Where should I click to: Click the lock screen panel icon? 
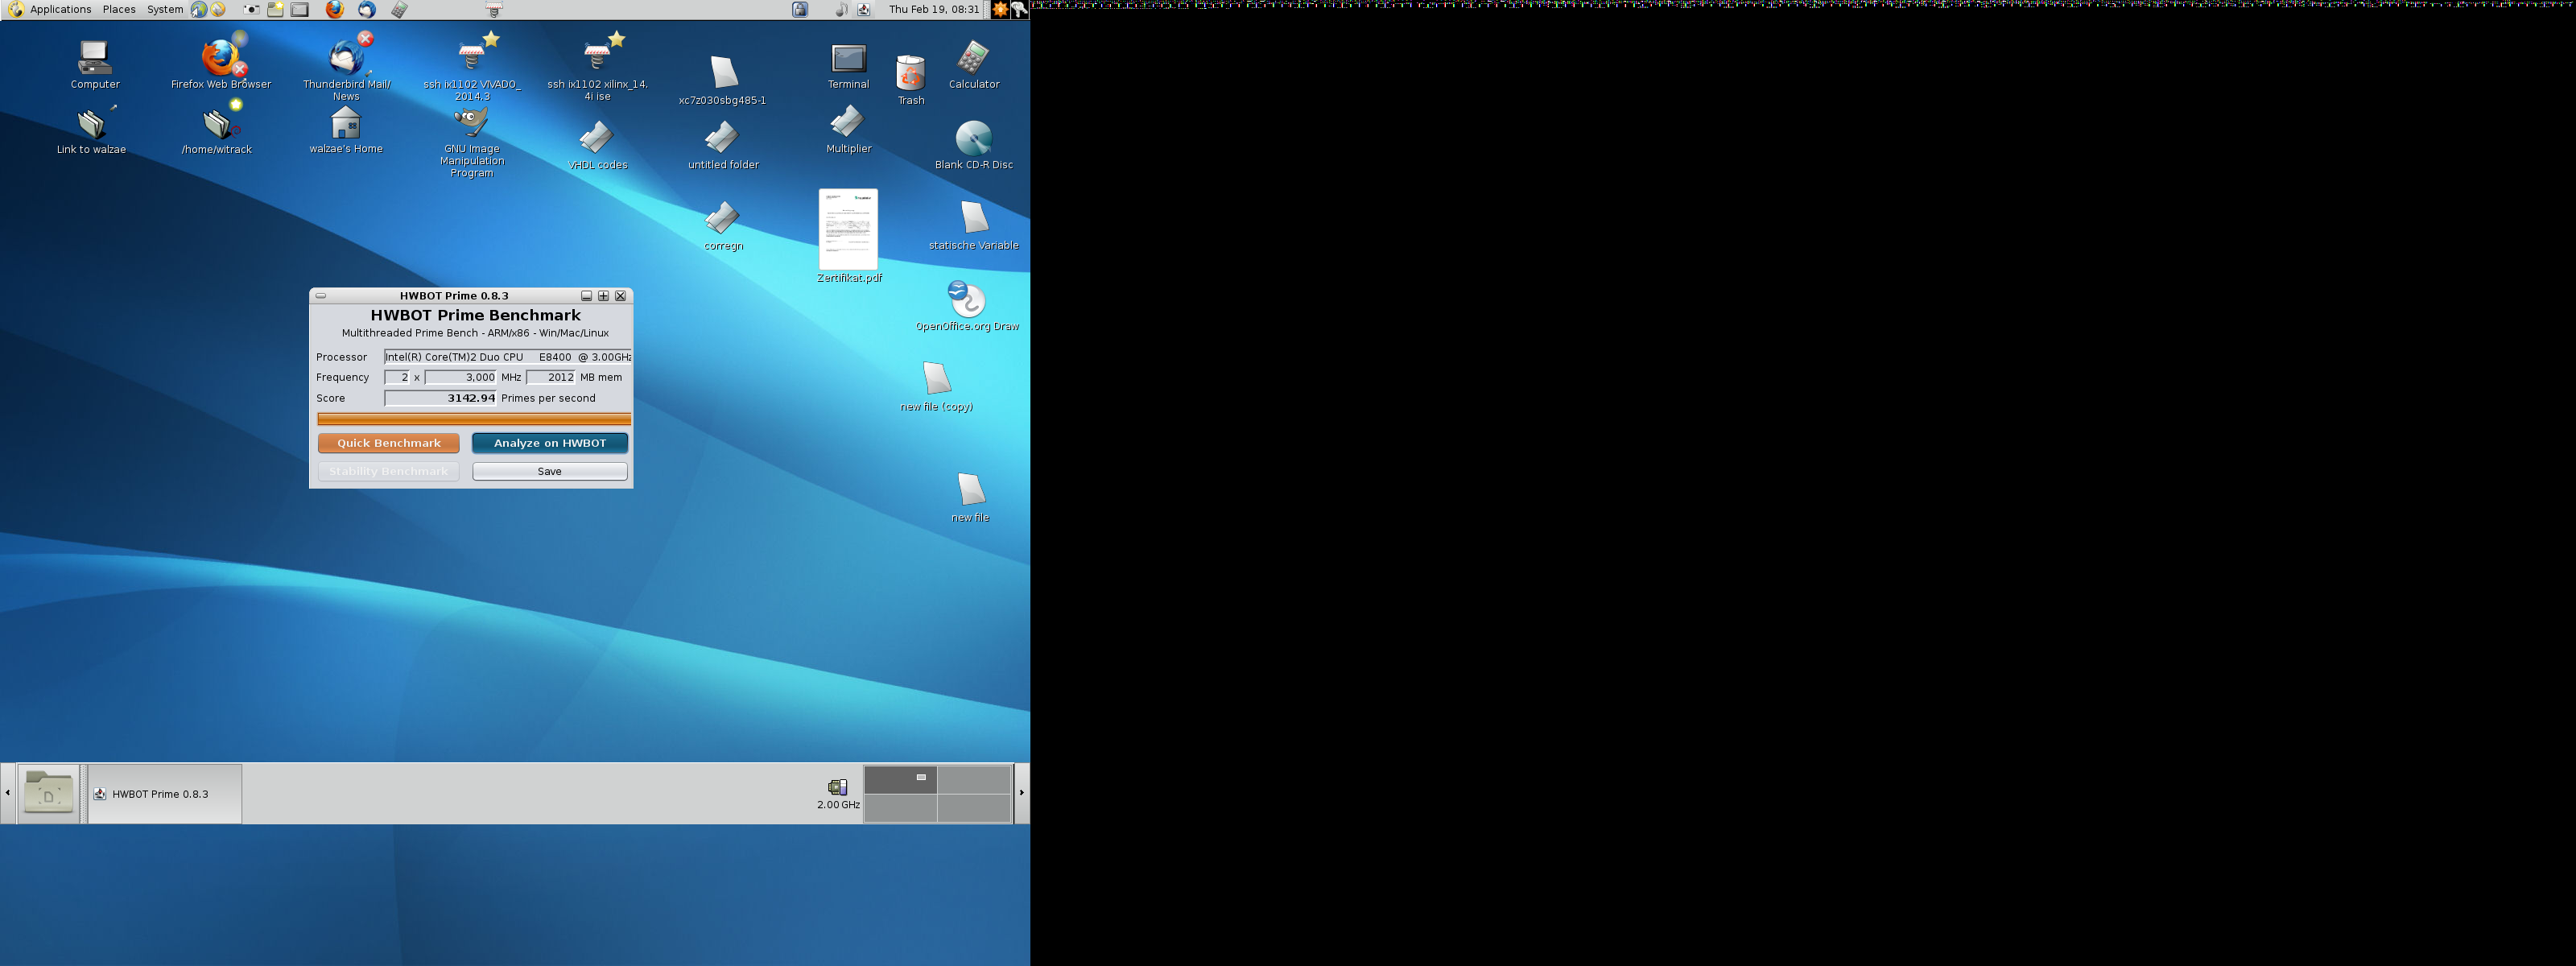coord(800,9)
